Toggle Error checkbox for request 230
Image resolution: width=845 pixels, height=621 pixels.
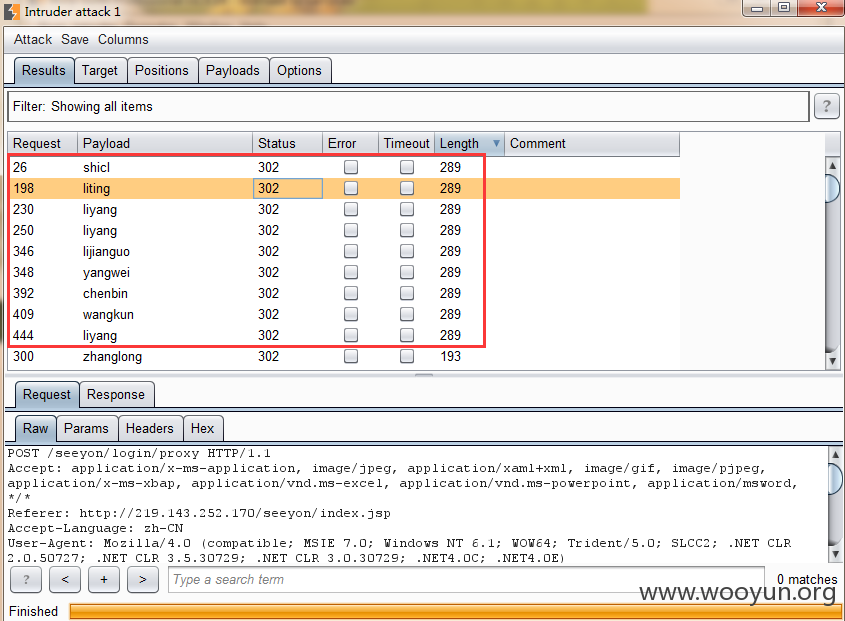351,209
